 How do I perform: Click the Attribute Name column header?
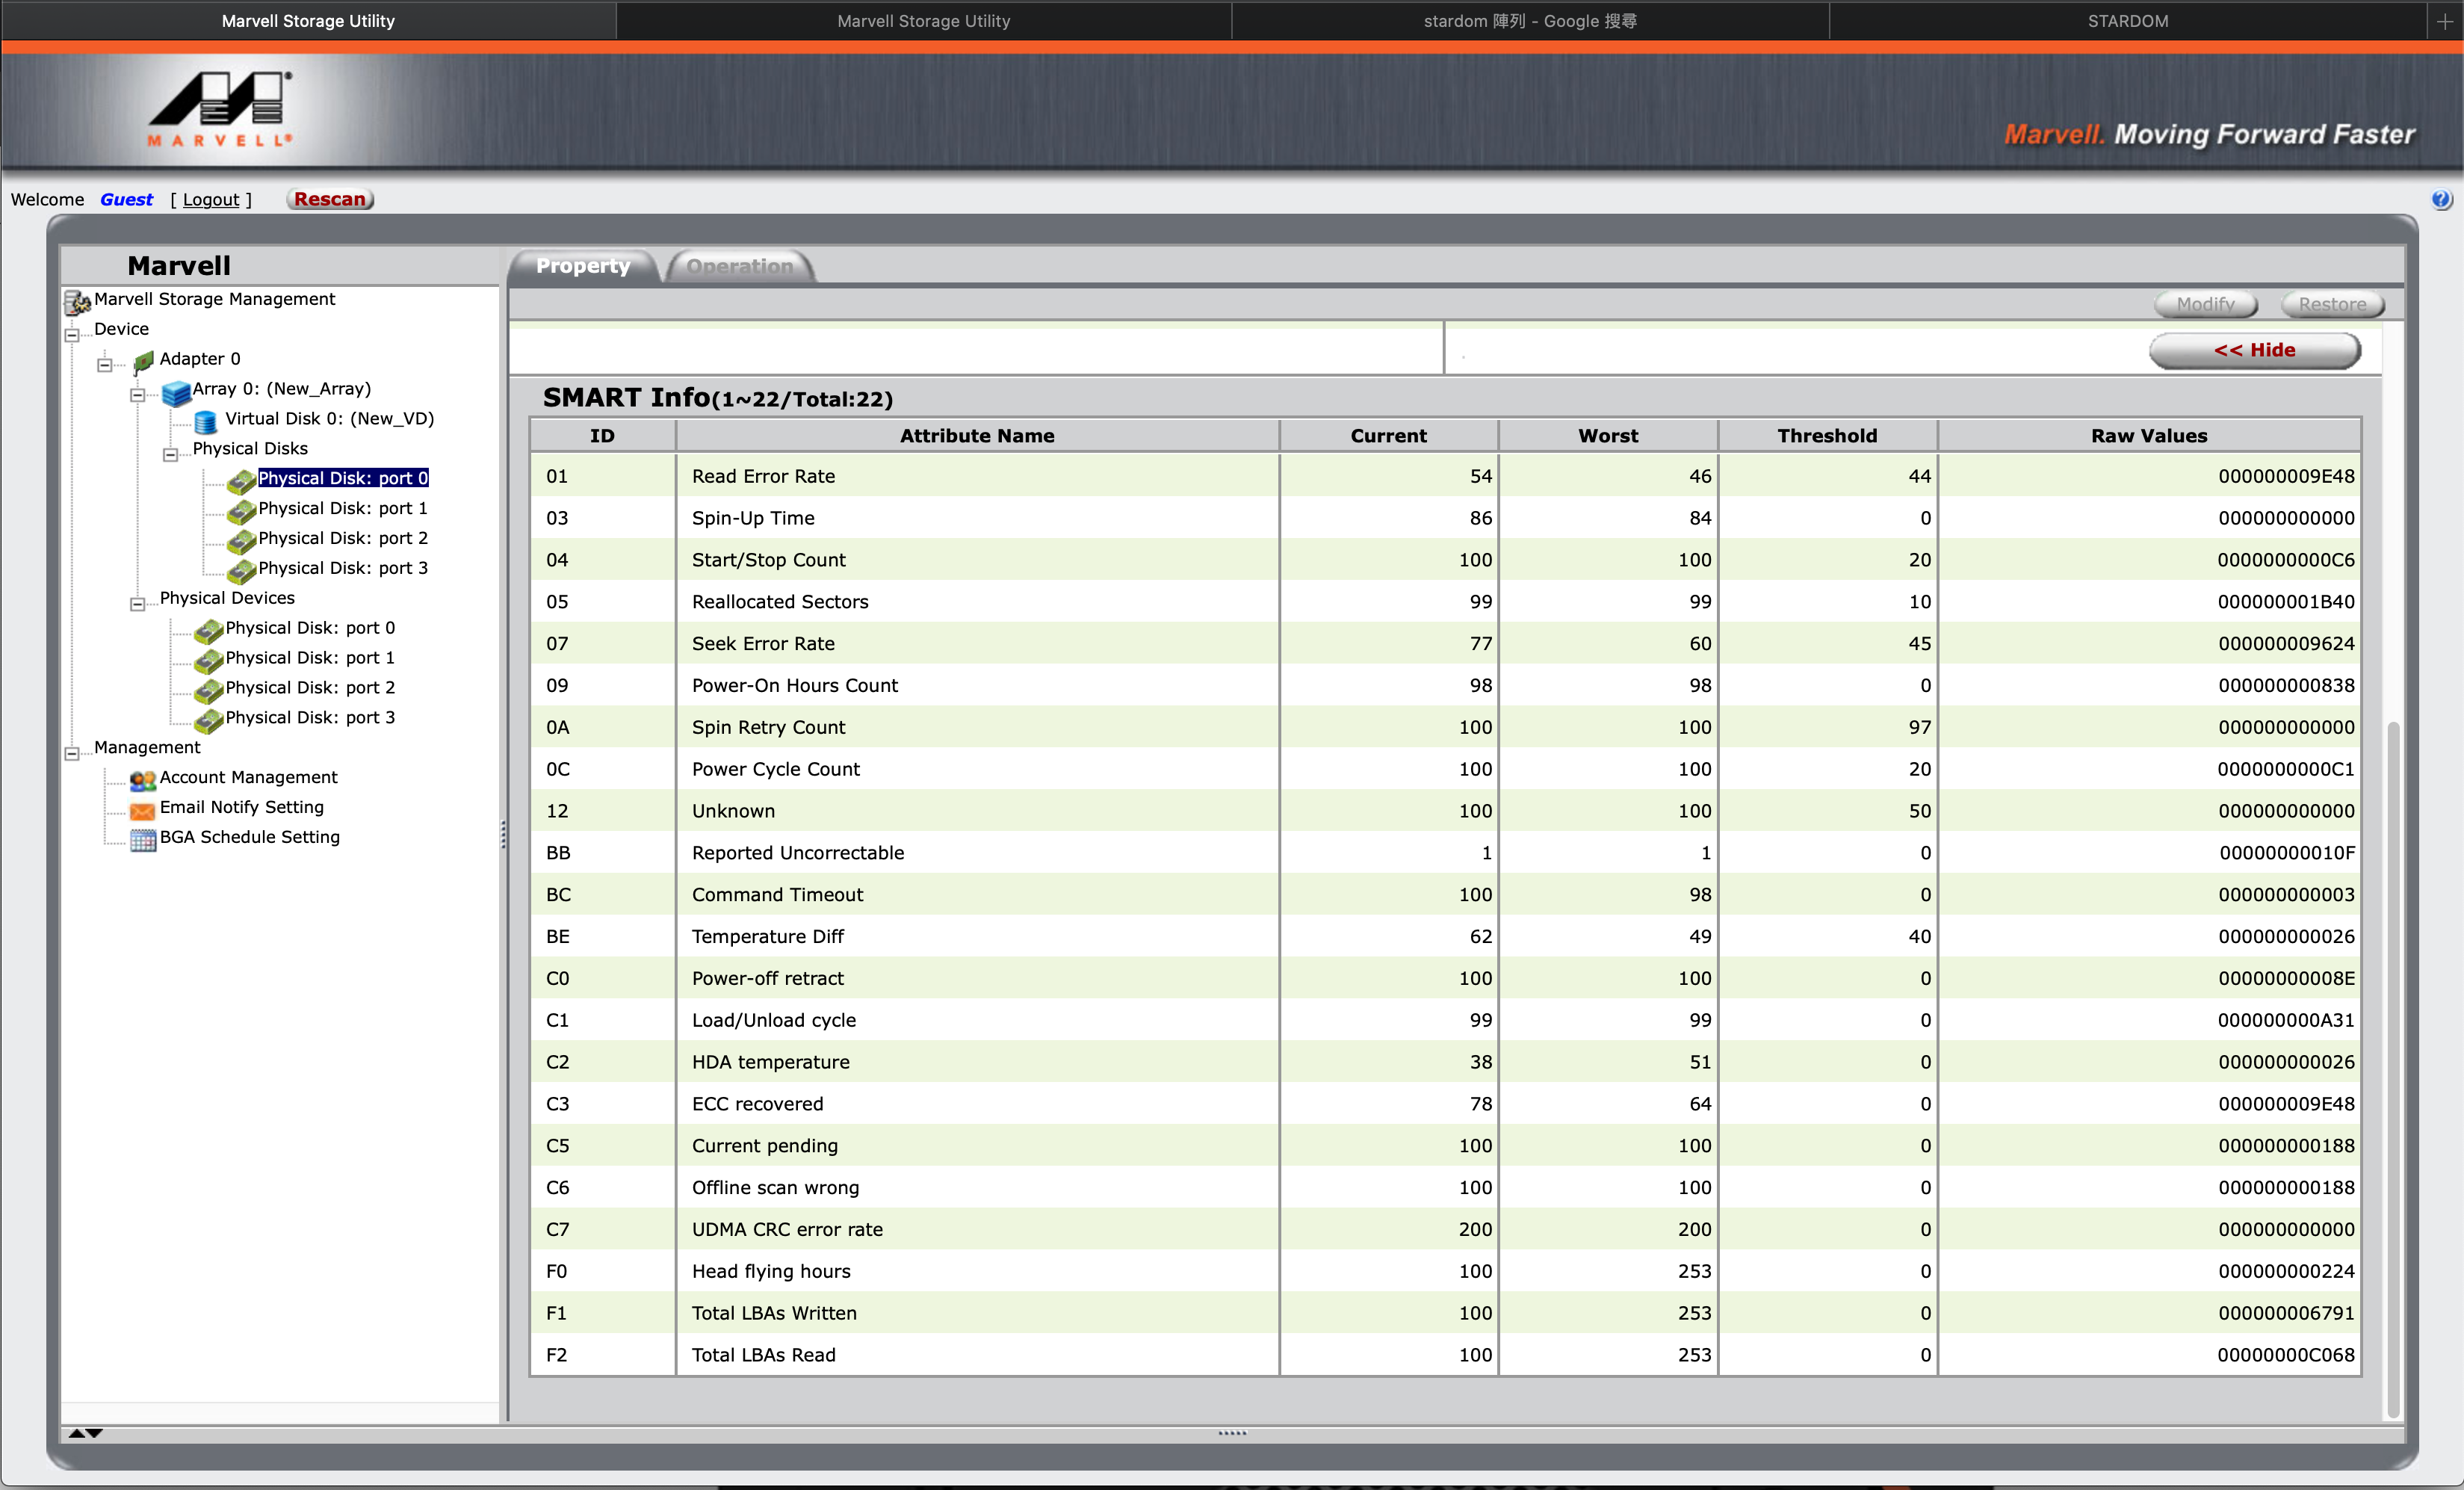tap(977, 436)
